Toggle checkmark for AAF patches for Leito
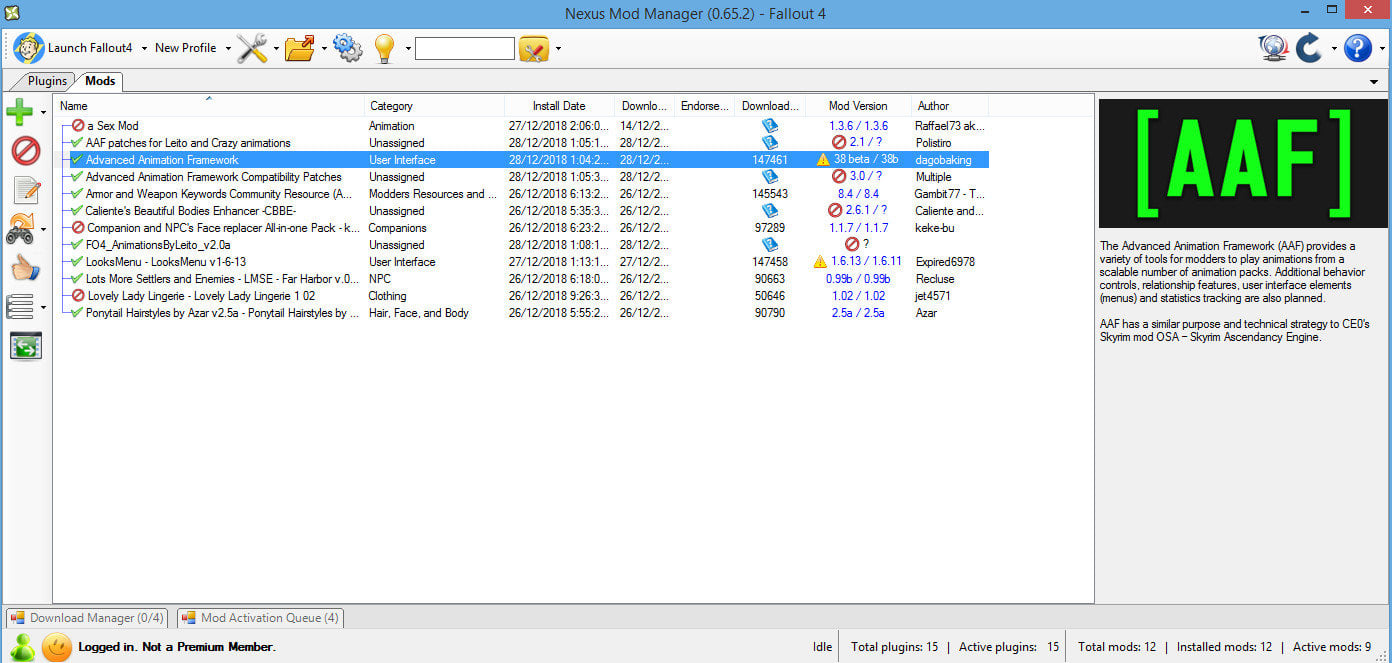Image resolution: width=1392 pixels, height=663 pixels. click(x=77, y=143)
